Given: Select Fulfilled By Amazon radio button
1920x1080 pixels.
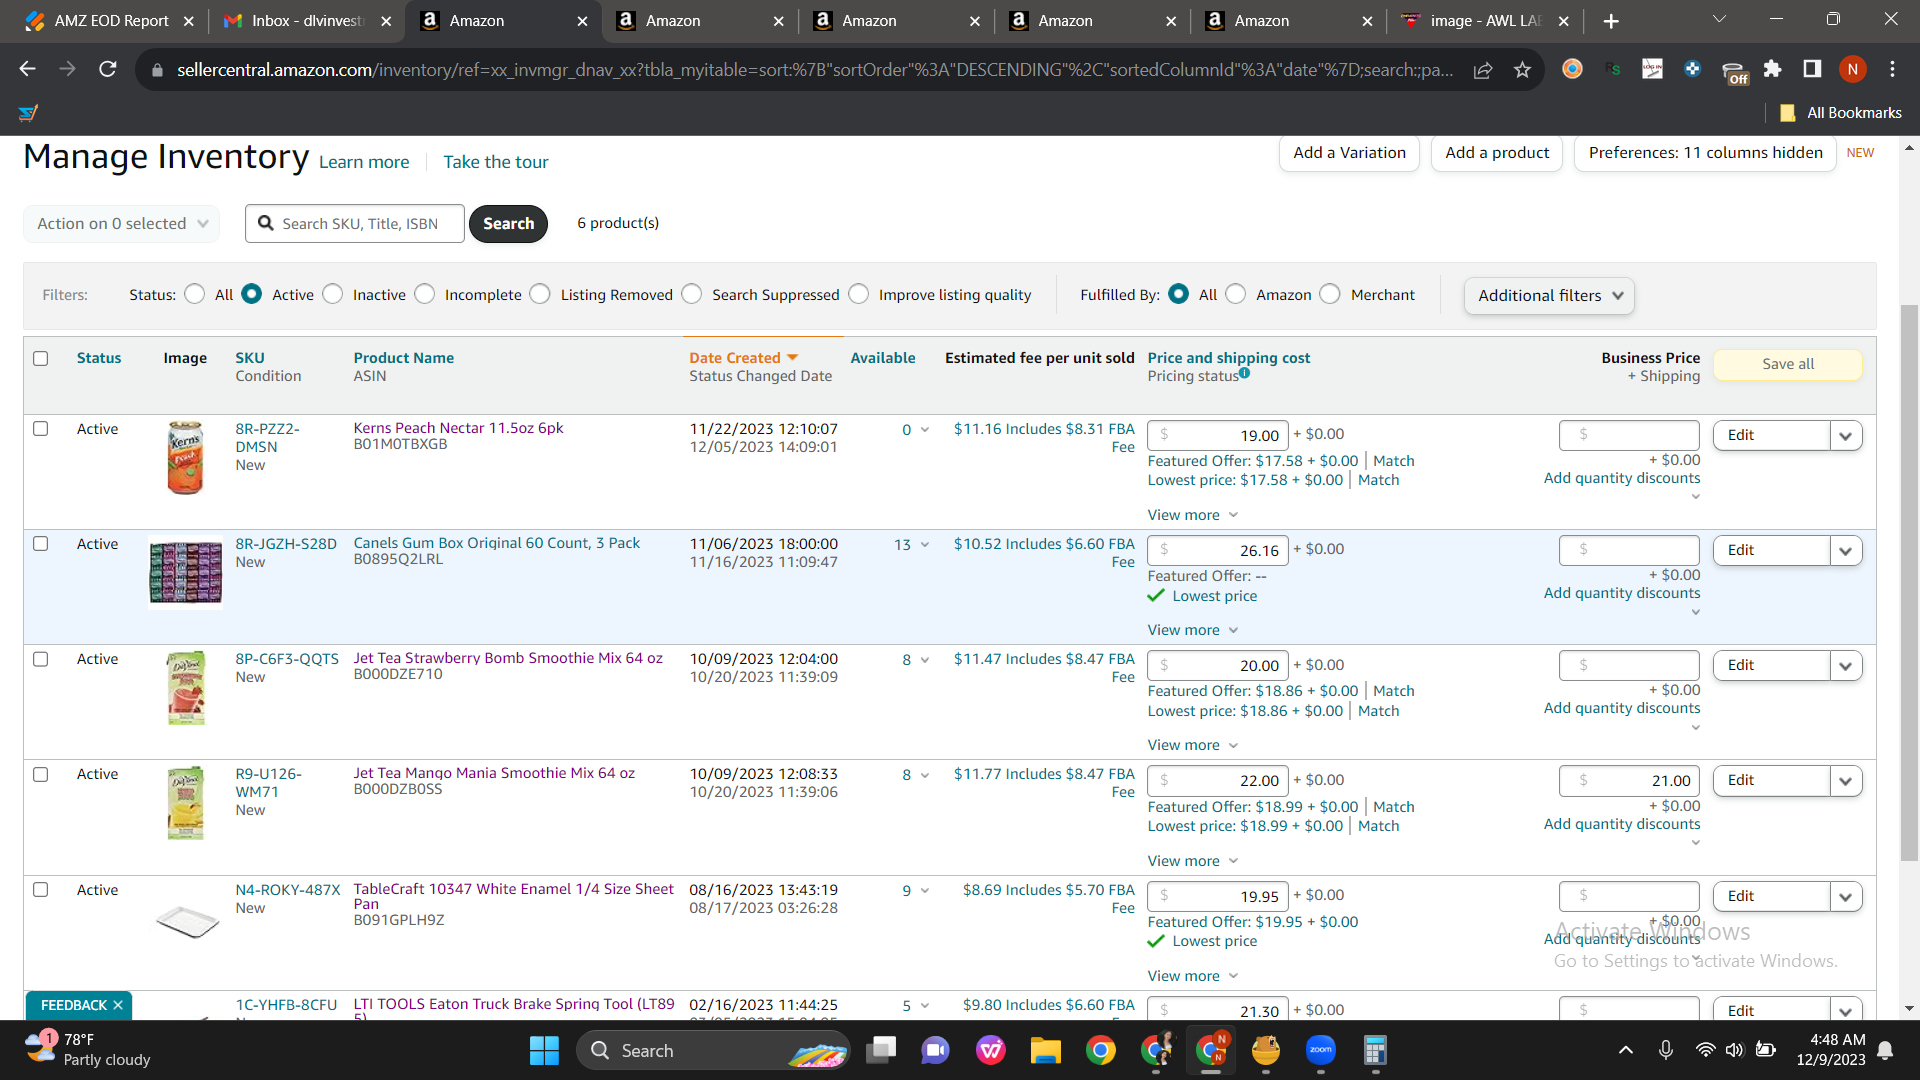Looking at the screenshot, I should pos(1236,294).
